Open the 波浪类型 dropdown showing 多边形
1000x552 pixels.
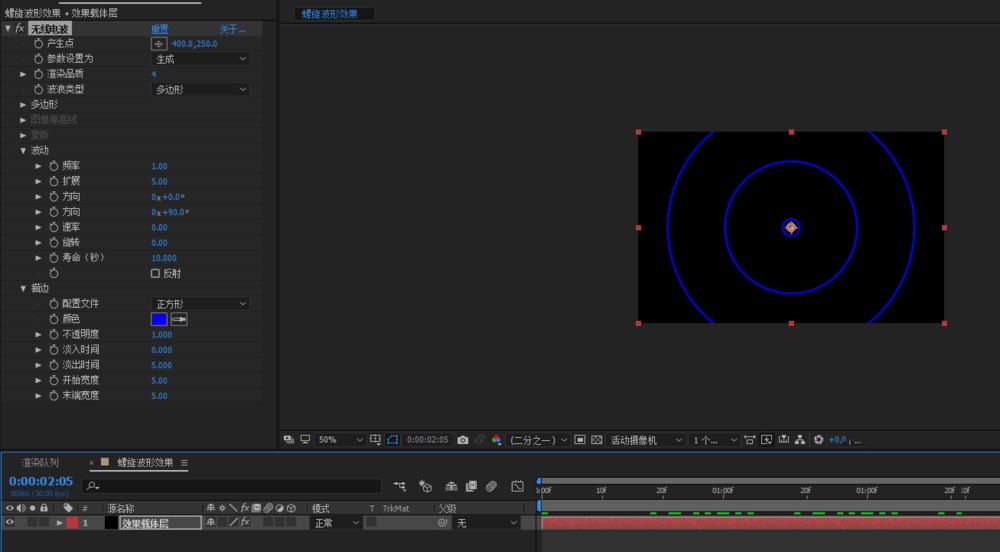tap(200, 89)
